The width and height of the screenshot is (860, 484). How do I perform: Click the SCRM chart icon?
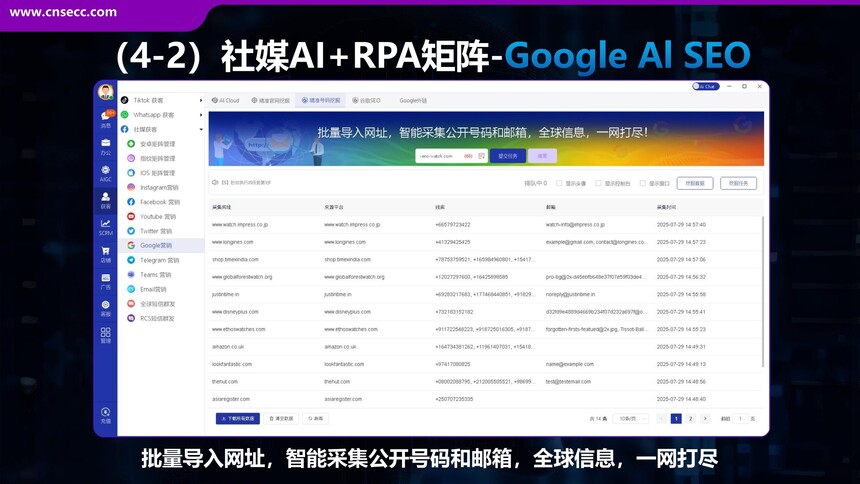(105, 227)
